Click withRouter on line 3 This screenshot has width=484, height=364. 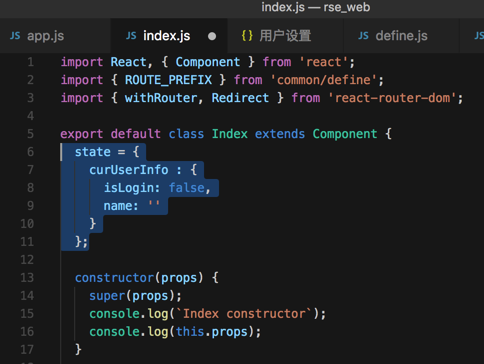pos(161,98)
